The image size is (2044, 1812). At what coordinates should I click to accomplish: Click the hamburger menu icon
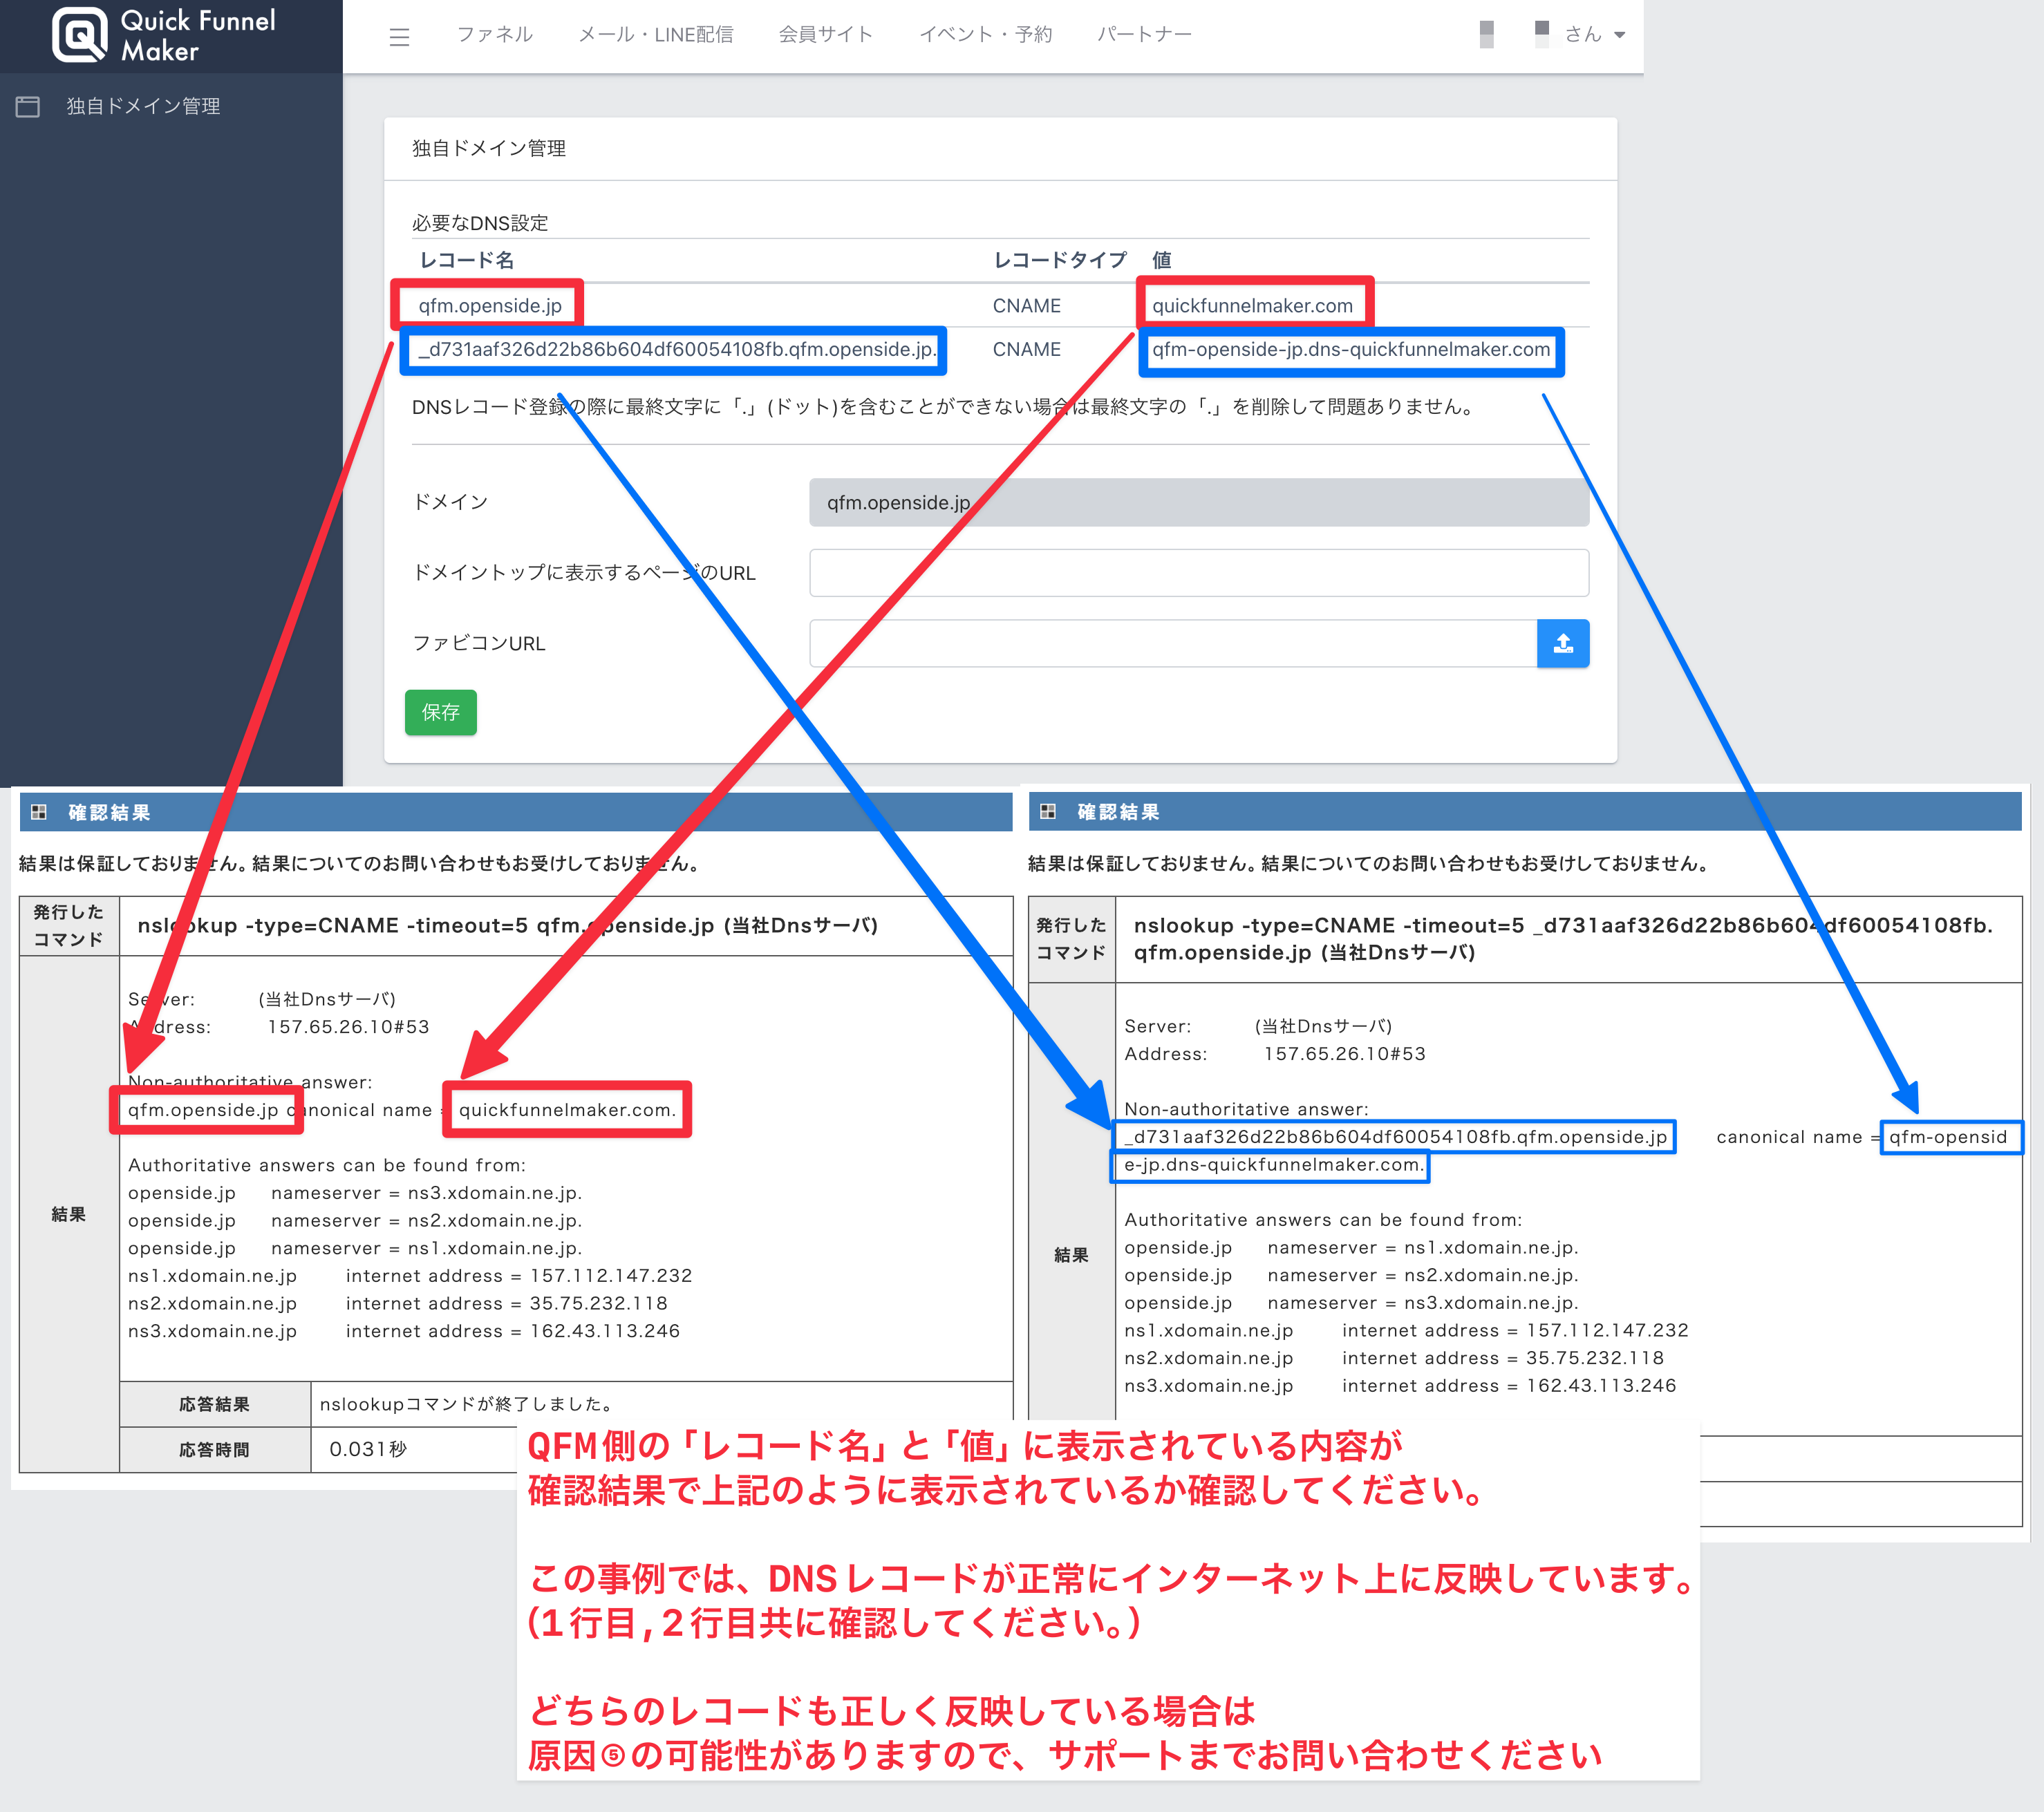pos(399,37)
